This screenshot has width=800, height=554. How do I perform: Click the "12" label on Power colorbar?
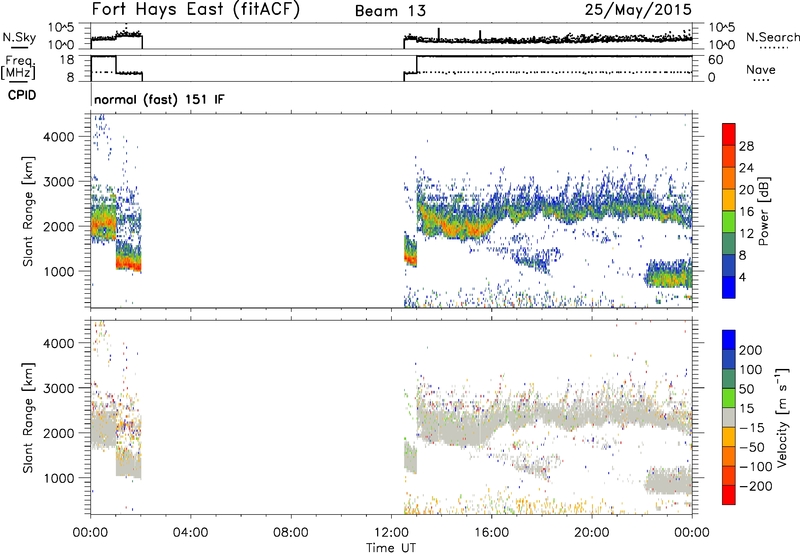point(746,234)
